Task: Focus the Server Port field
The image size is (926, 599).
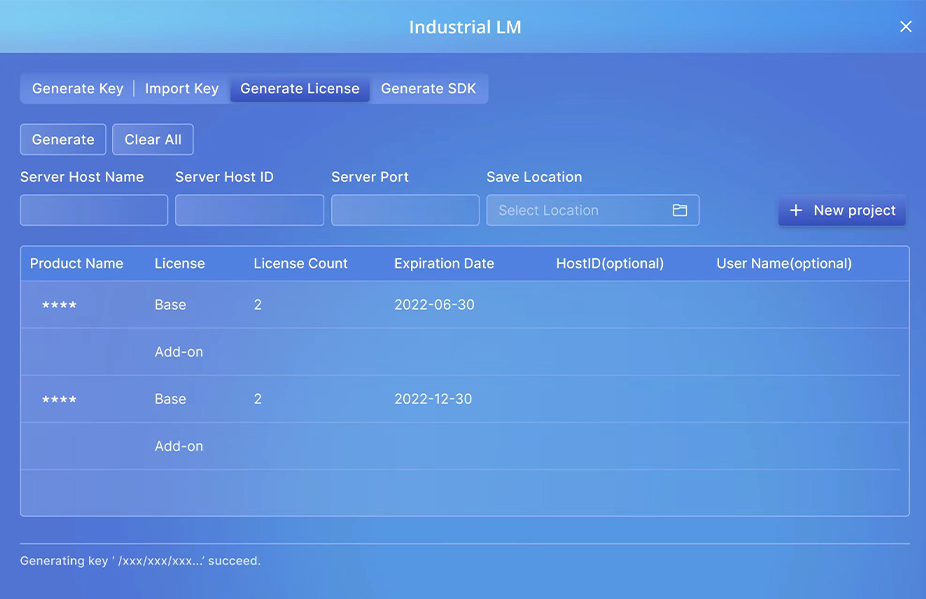Action: click(405, 210)
